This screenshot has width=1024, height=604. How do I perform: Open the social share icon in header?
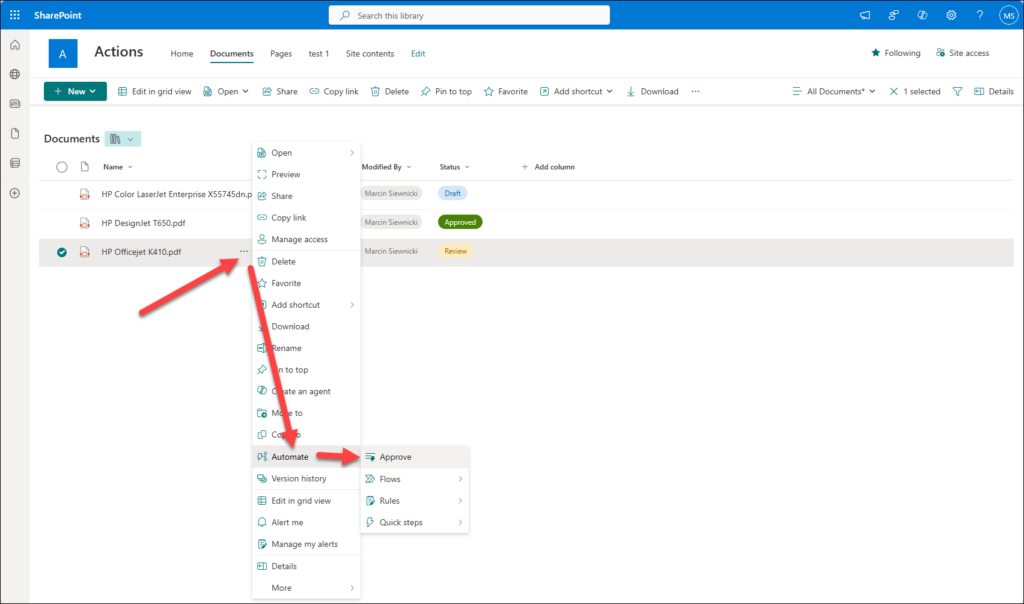pyautogui.click(x=893, y=15)
